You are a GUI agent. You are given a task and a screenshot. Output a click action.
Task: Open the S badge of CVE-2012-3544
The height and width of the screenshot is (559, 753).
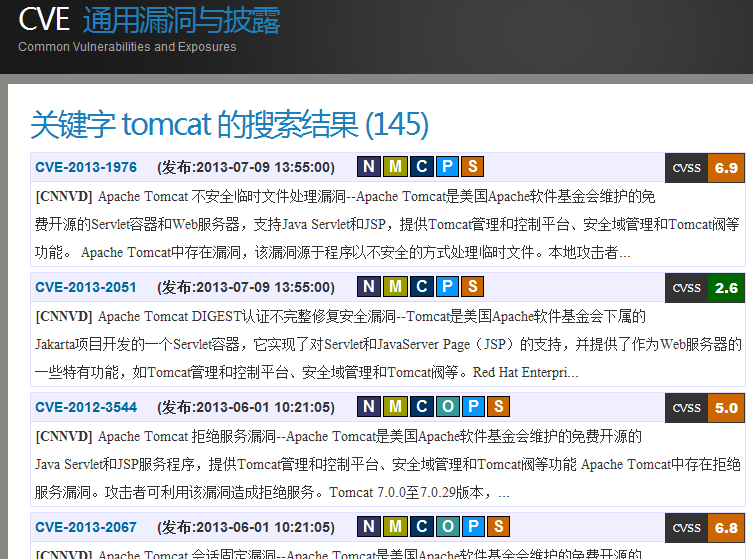(498, 407)
